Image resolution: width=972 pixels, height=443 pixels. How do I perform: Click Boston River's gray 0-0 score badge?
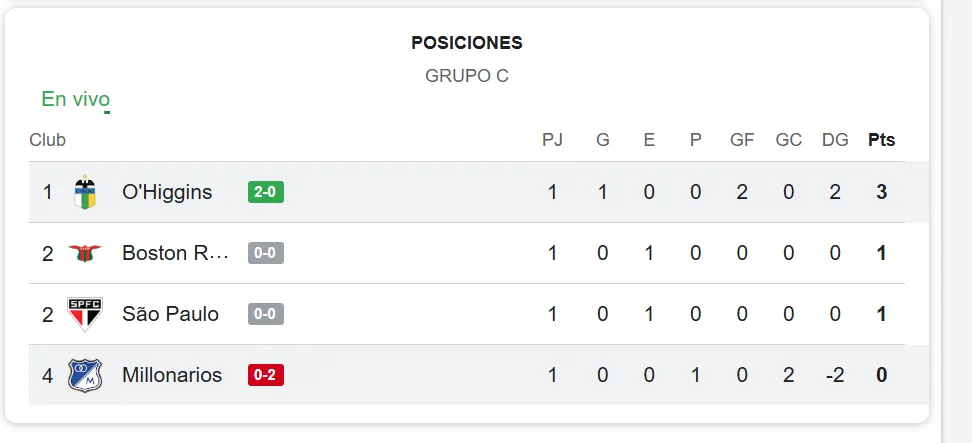pos(265,253)
